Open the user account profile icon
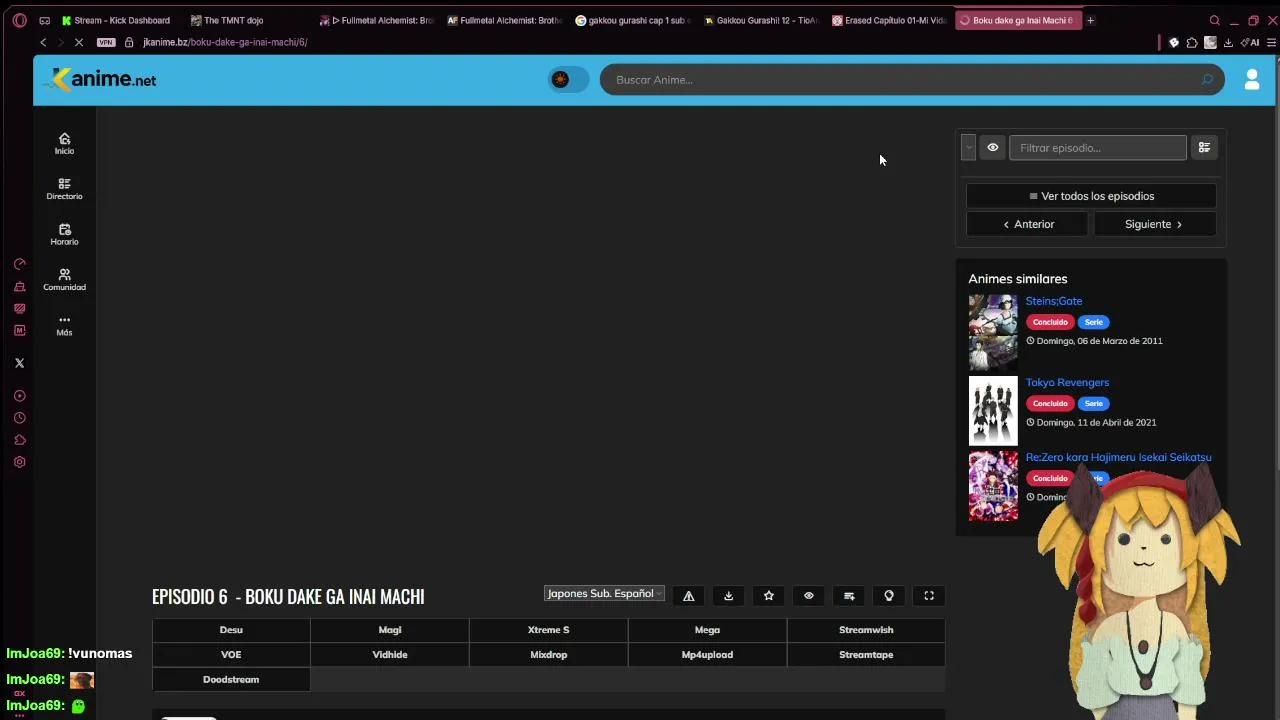 coord(1251,80)
